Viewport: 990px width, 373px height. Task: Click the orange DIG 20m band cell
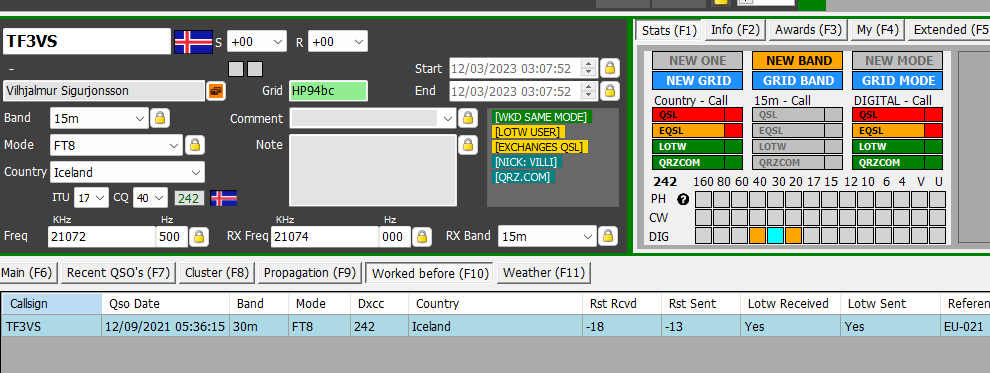tap(794, 236)
